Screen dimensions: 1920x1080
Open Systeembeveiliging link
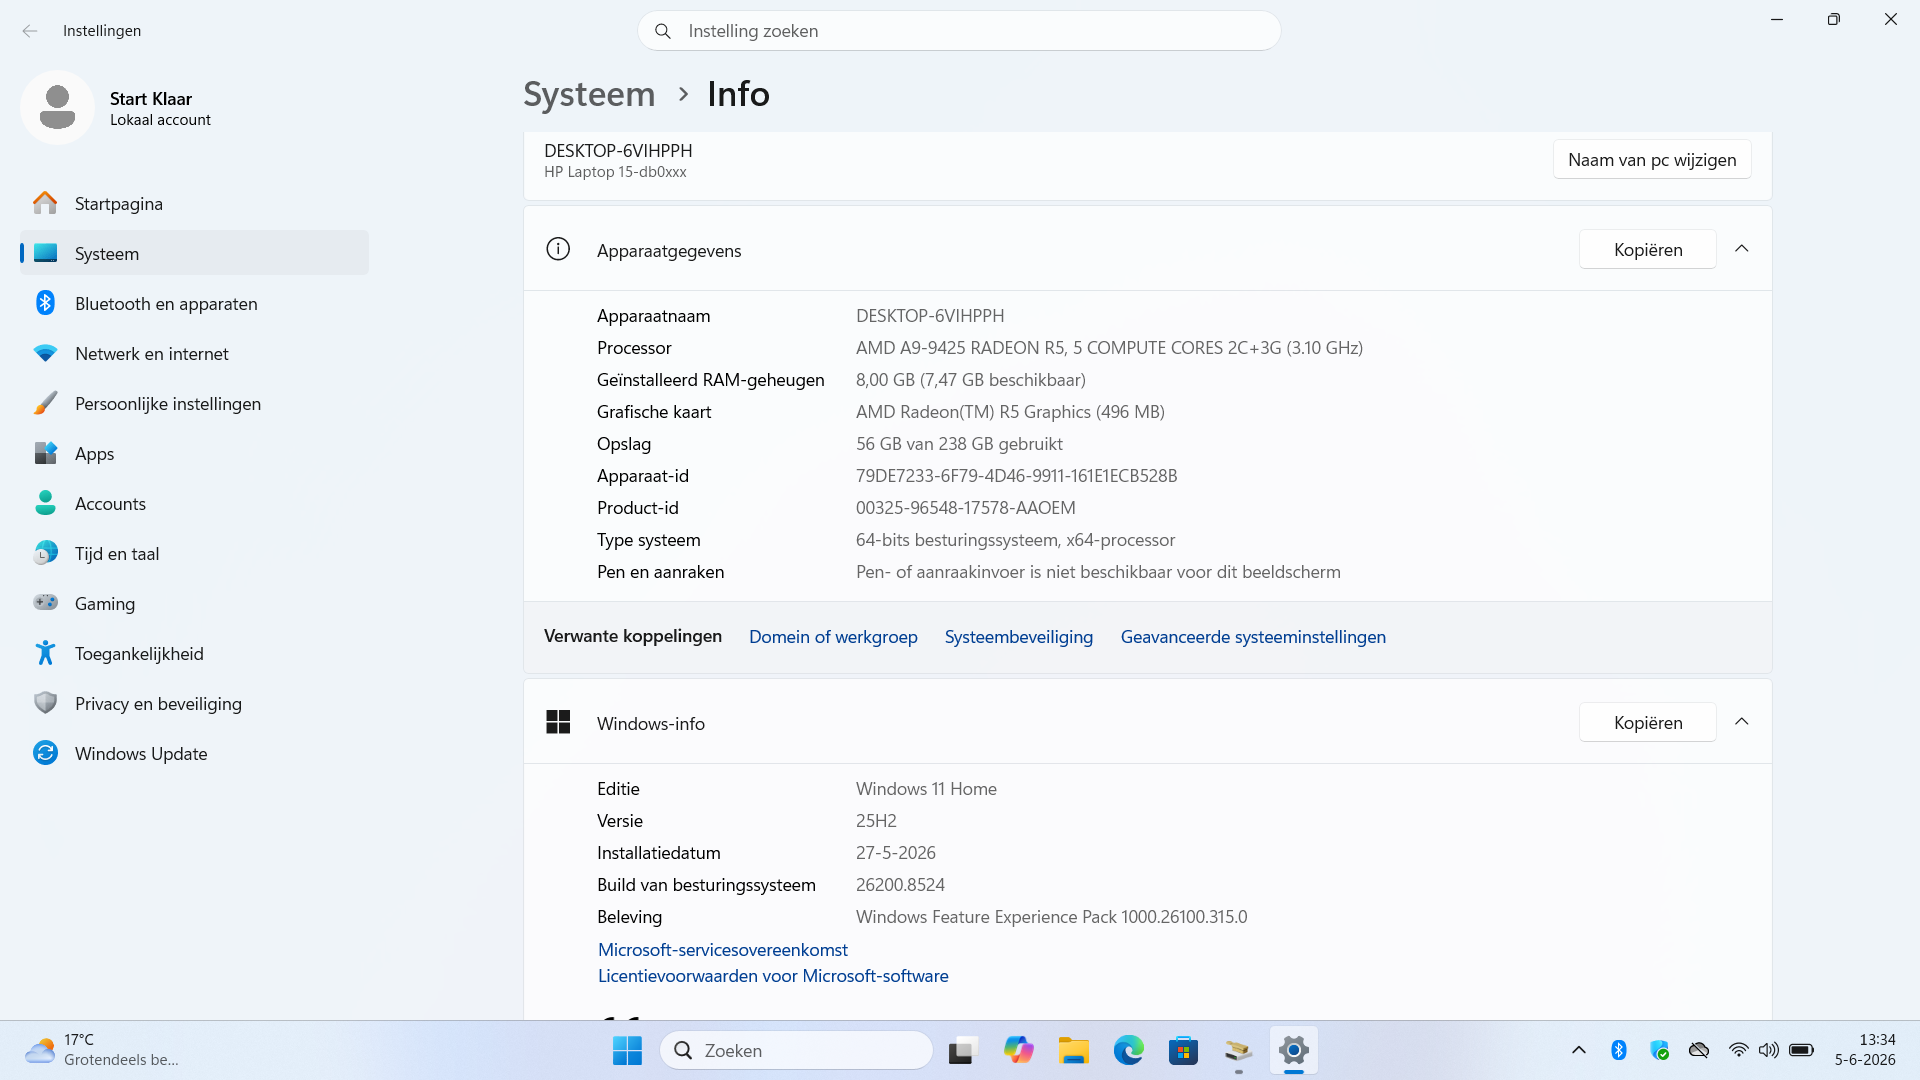[x=1019, y=637]
